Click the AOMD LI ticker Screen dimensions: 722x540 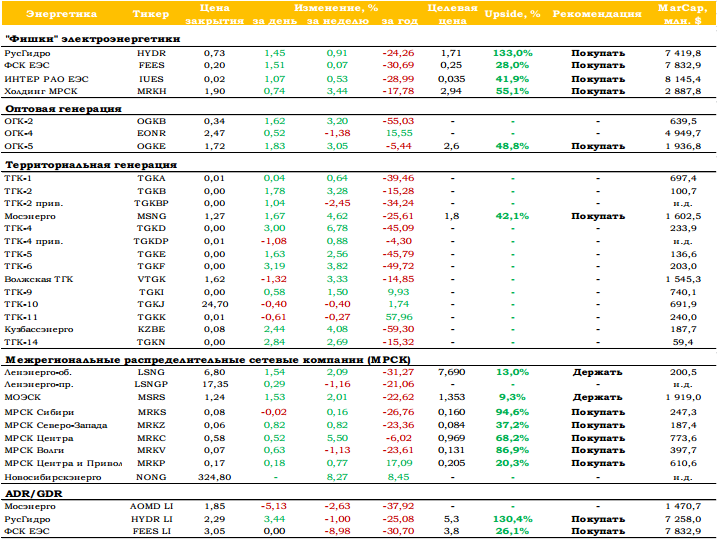coord(151,506)
